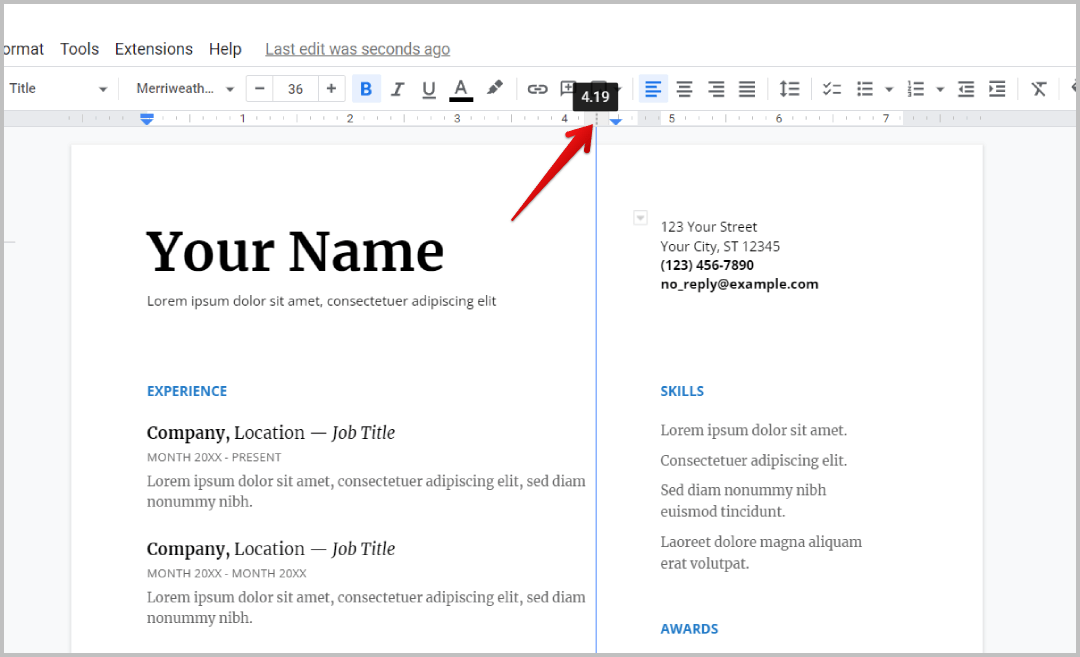This screenshot has height=657, width=1080.
Task: Click the insert link icon
Action: tap(538, 89)
